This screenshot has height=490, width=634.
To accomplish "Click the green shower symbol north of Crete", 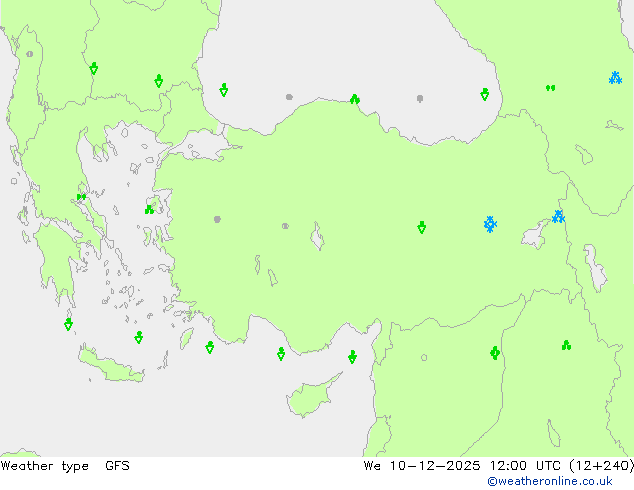I will point(139,337).
